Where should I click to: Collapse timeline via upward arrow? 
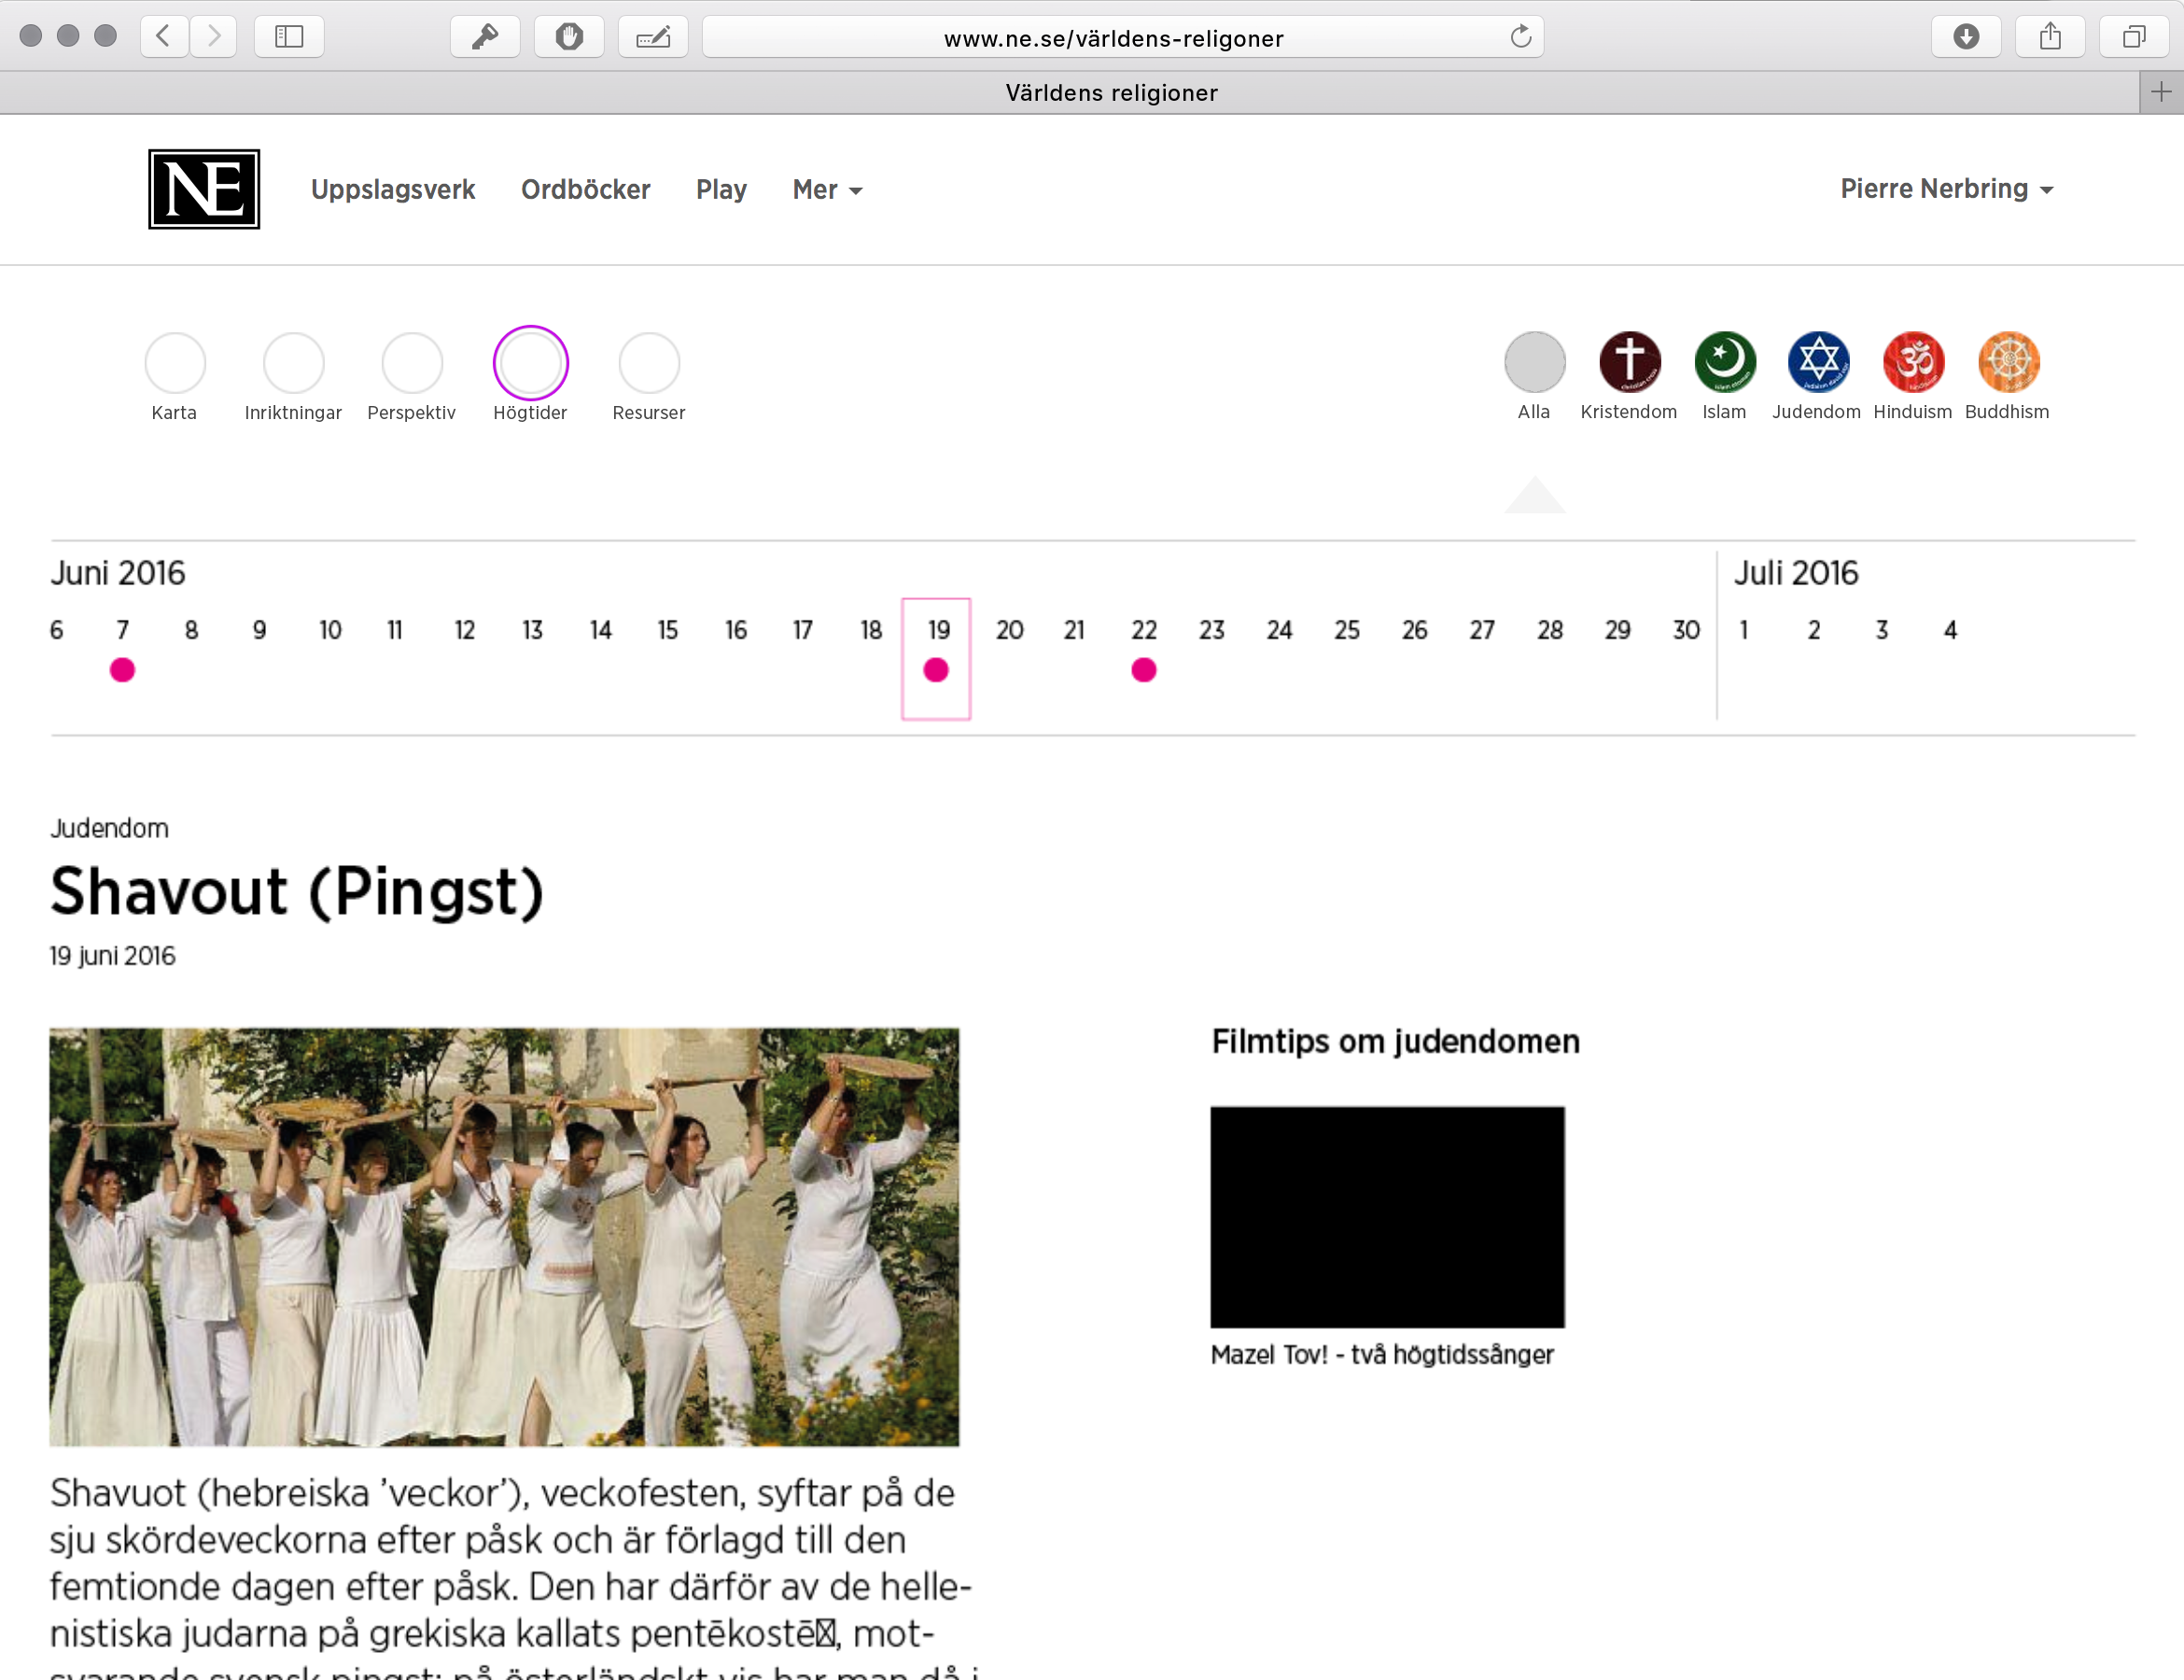[1534, 494]
